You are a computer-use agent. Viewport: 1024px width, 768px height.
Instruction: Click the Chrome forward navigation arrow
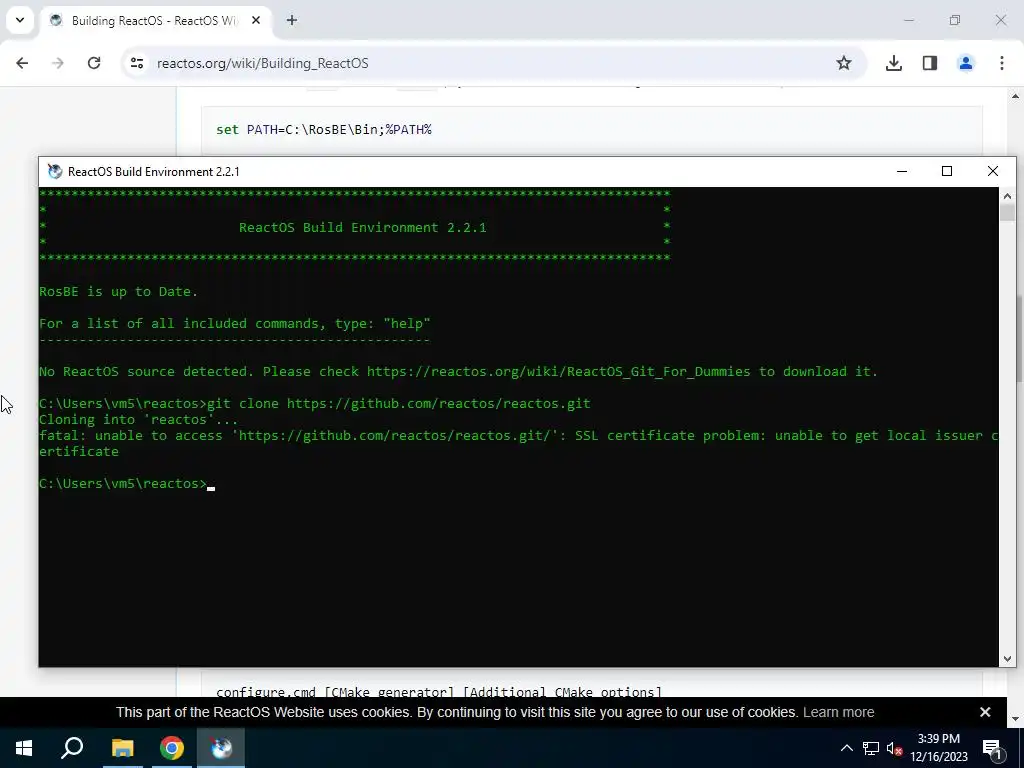[58, 63]
